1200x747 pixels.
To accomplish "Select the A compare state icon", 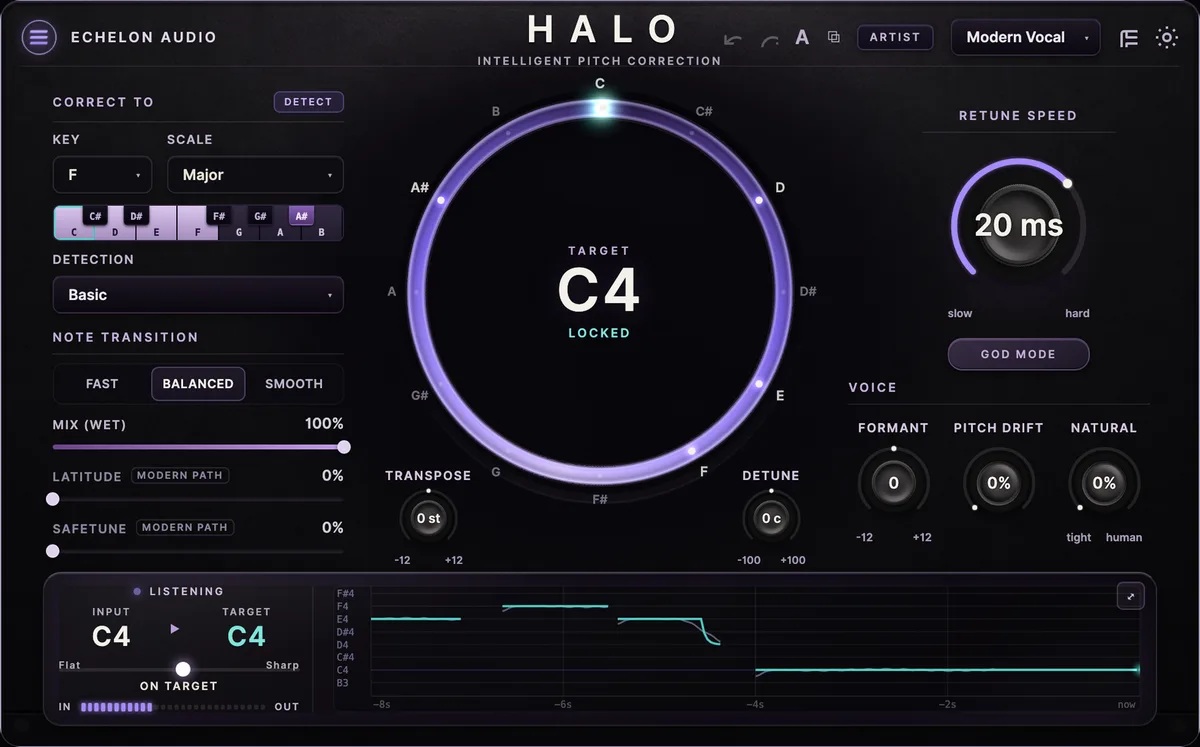I will [802, 38].
